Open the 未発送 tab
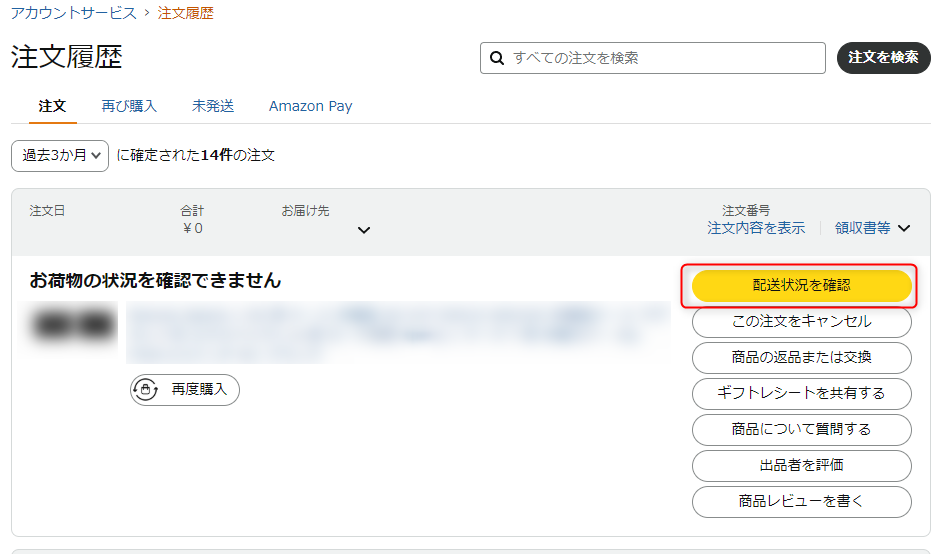The image size is (938, 555). [x=212, y=106]
